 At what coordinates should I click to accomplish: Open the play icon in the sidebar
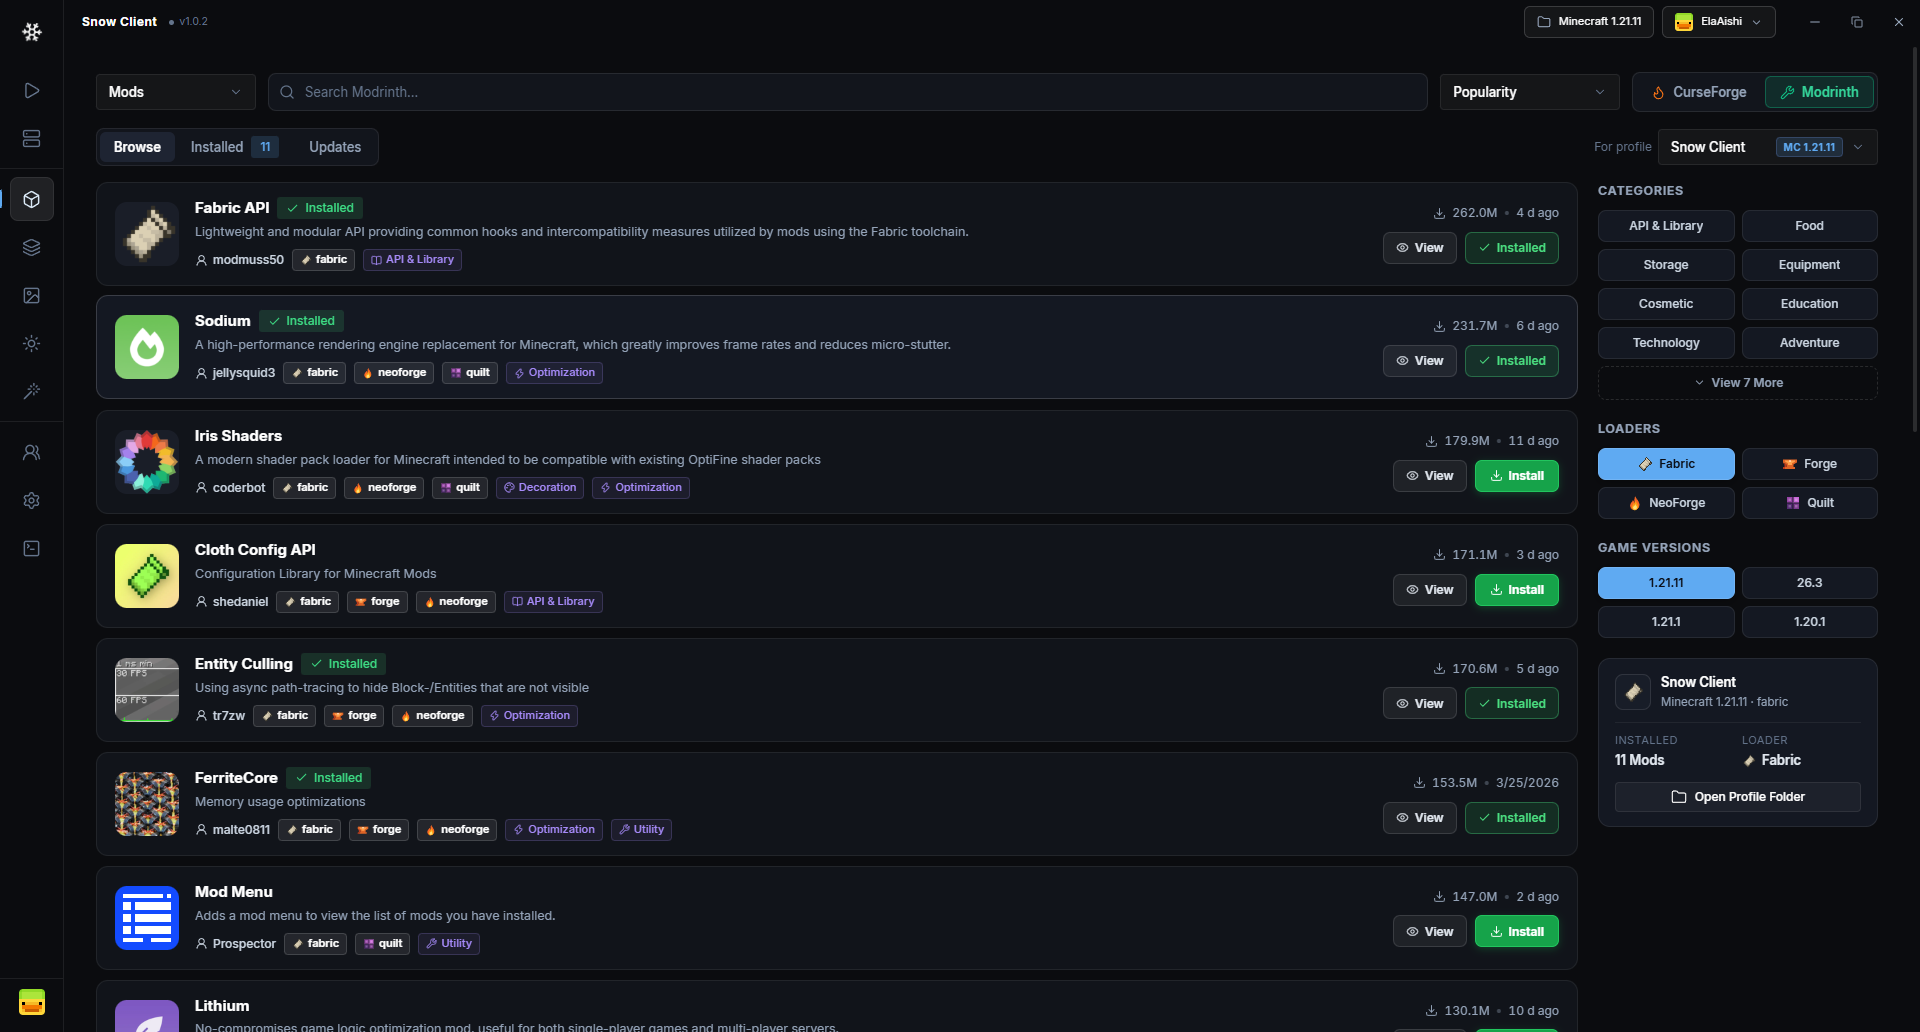(32, 91)
